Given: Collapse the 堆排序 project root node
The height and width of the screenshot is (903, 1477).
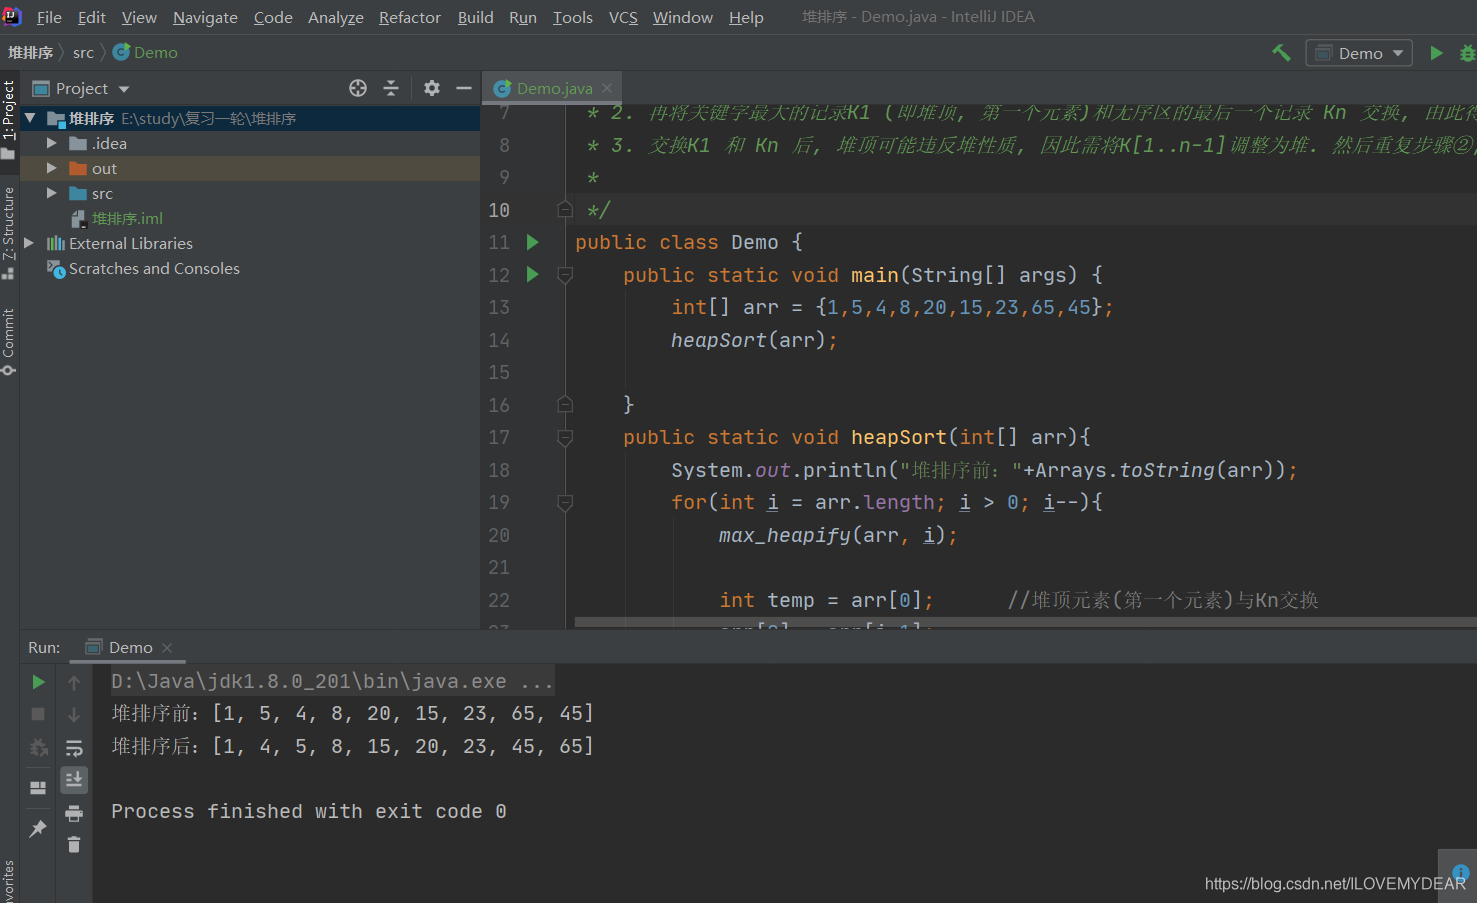Looking at the screenshot, I should tap(30, 118).
